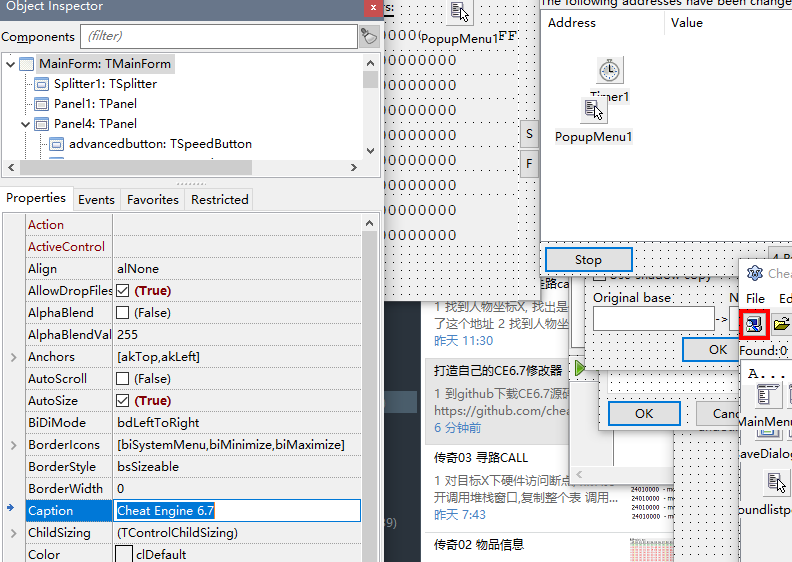Click the green arrow play icon
The image size is (792, 562).
(580, 368)
